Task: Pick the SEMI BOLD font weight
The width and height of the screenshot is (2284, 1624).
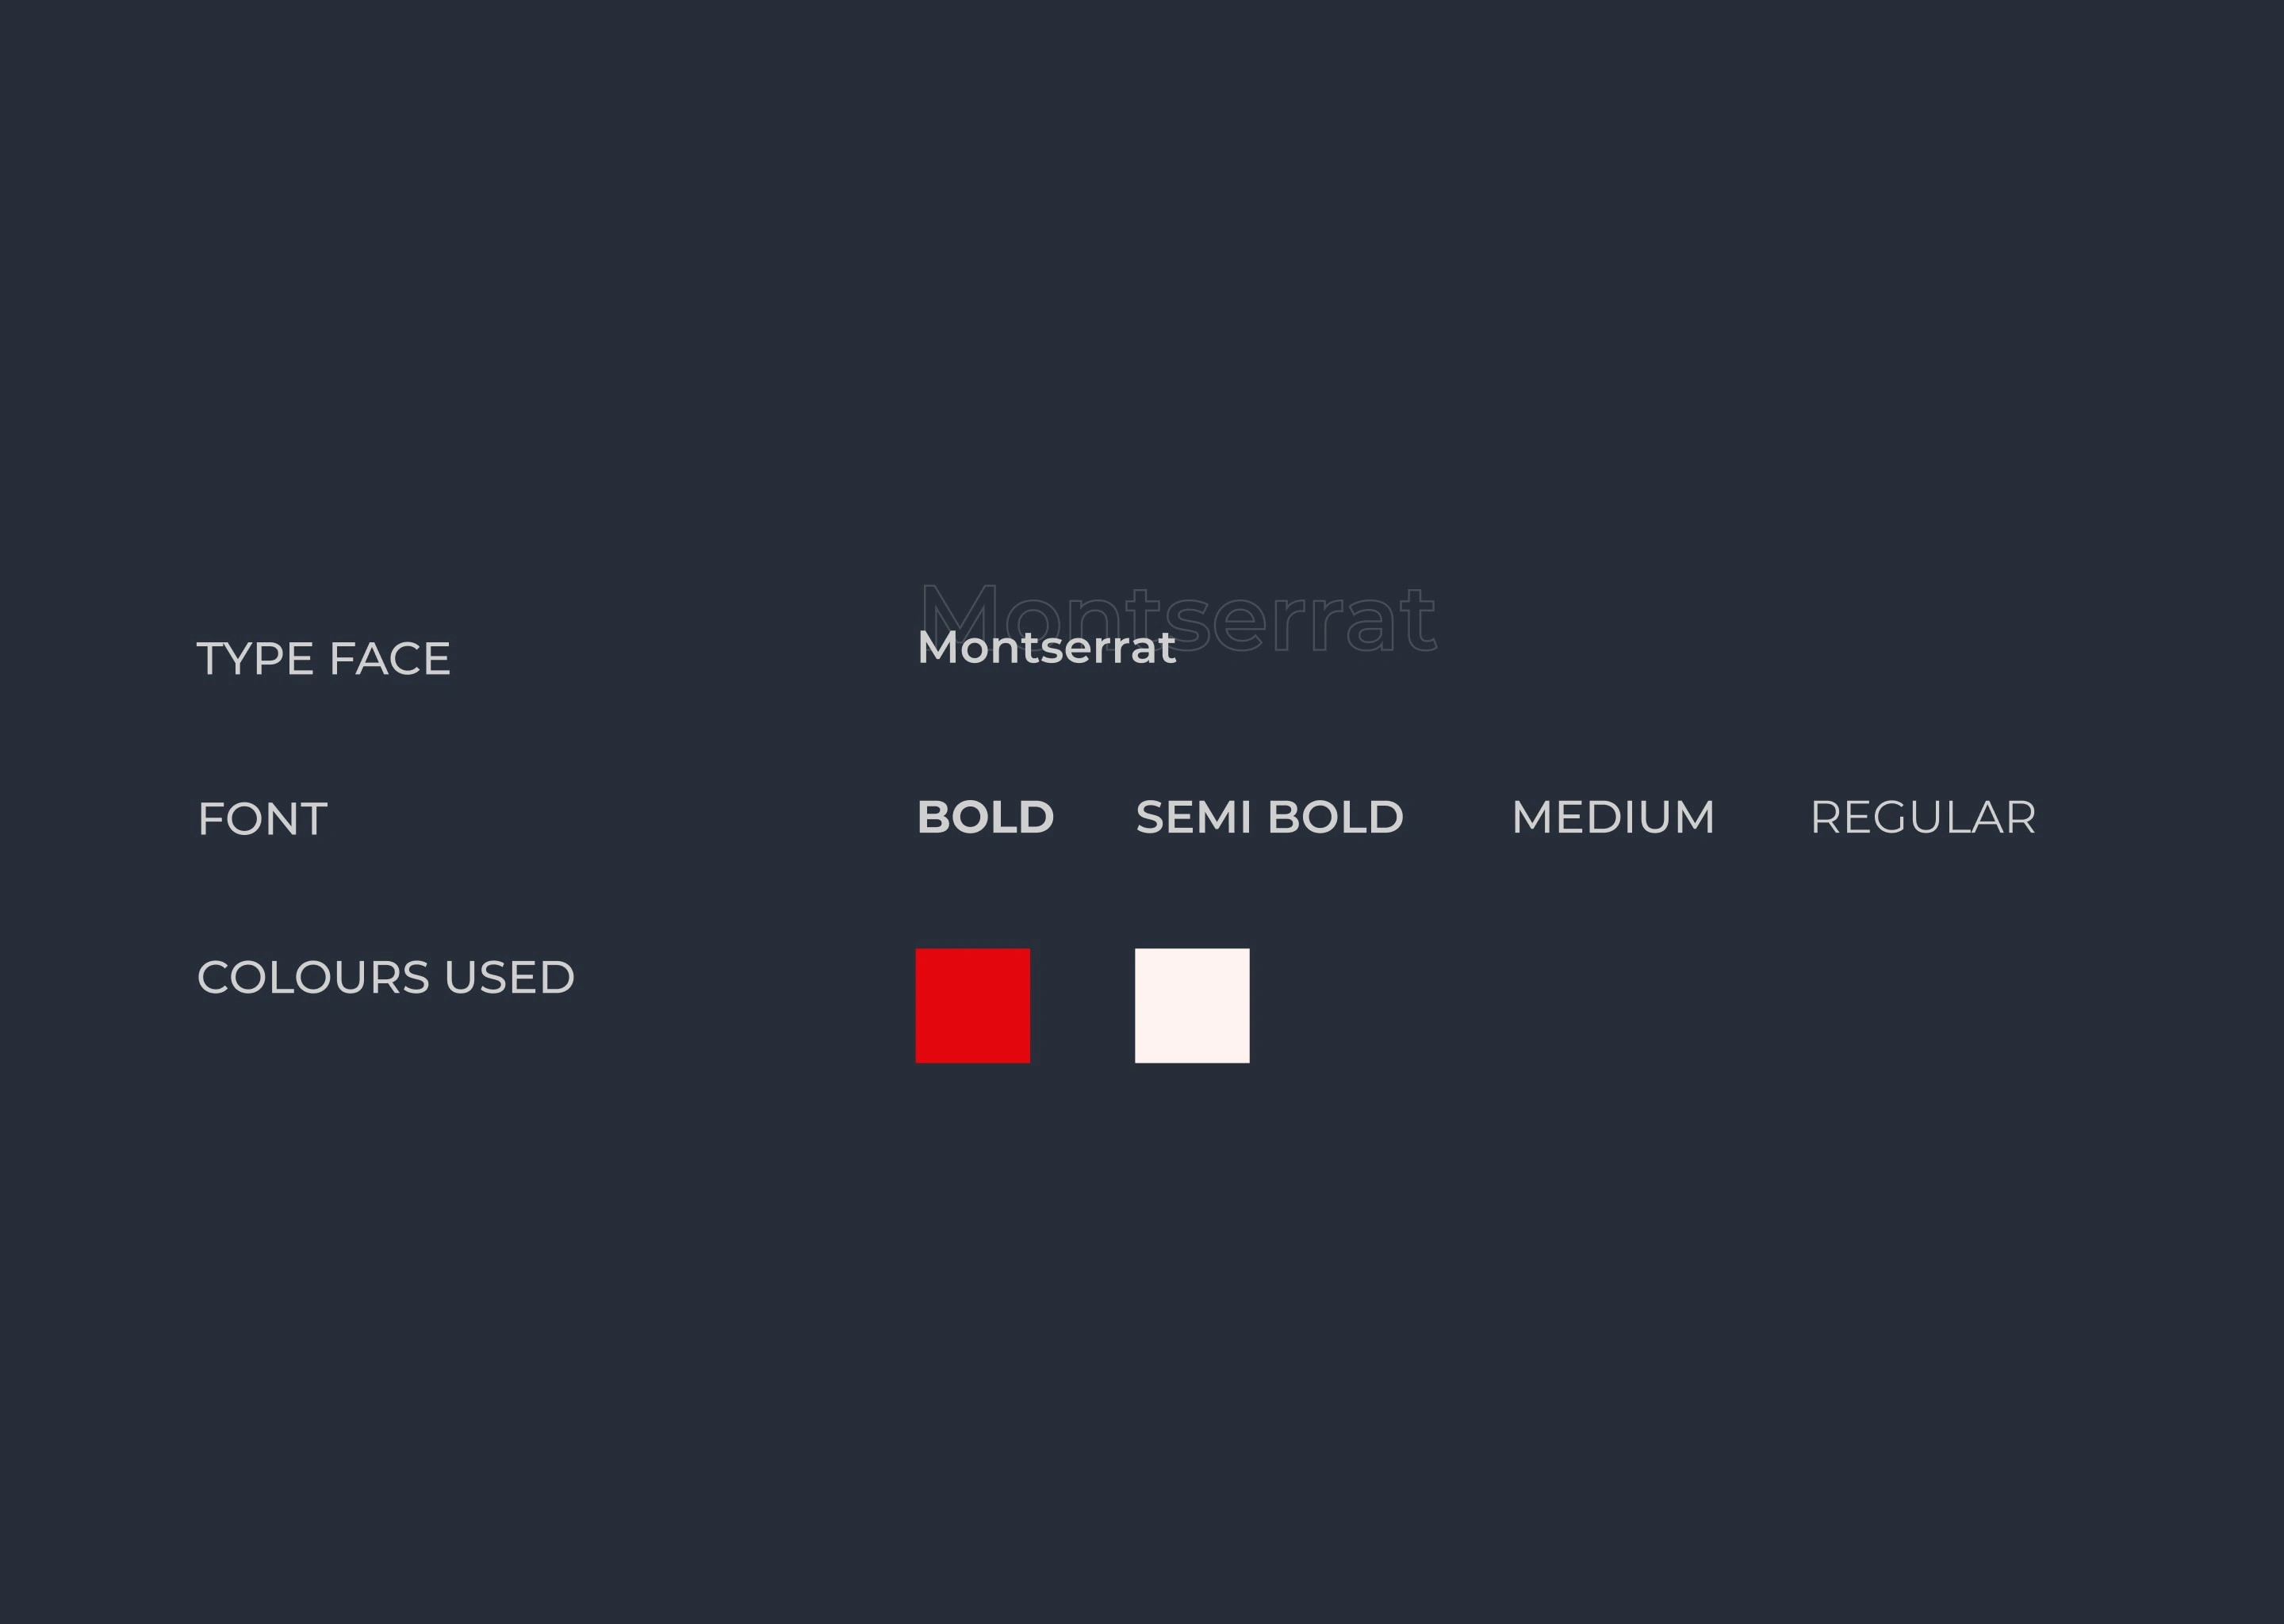Action: [x=1270, y=817]
